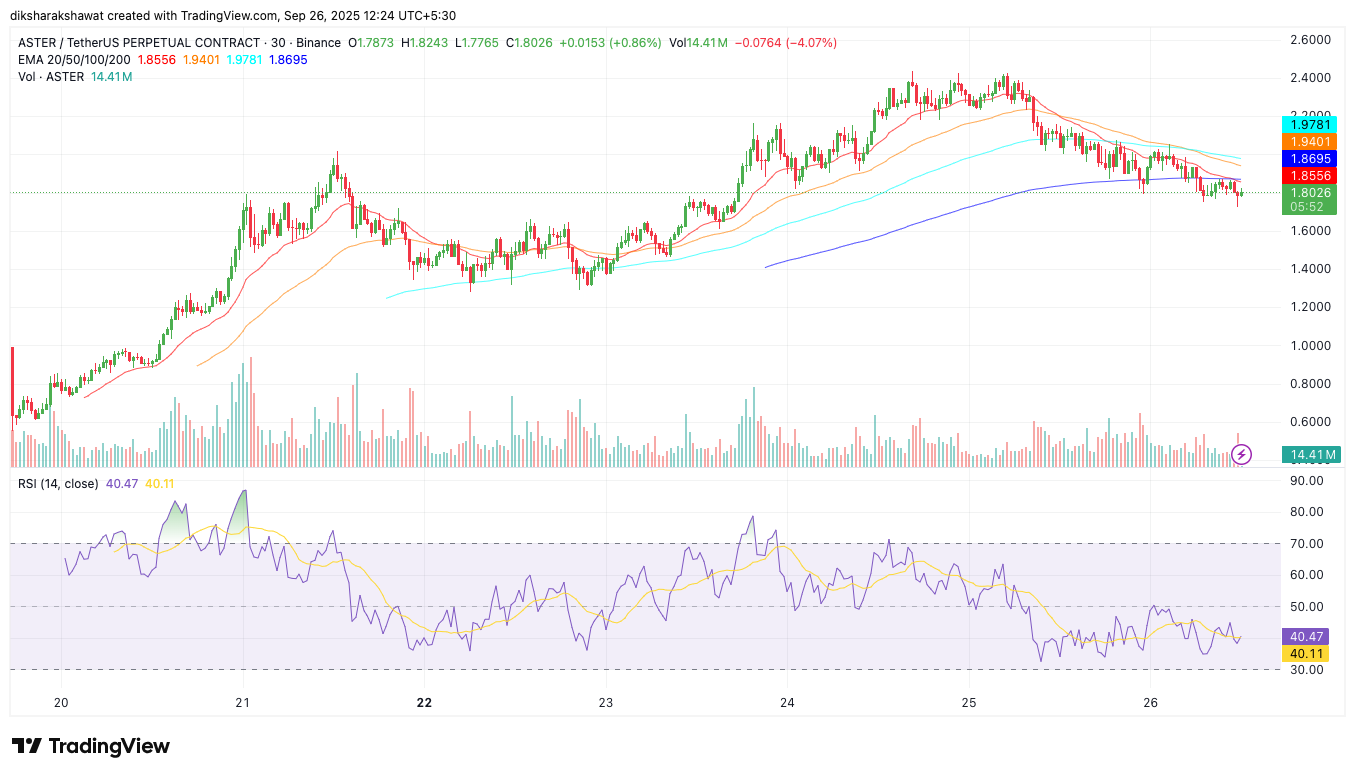Click the yellow 40.11 RSI axis label
The height and width of the screenshot is (776, 1355).
click(1305, 653)
